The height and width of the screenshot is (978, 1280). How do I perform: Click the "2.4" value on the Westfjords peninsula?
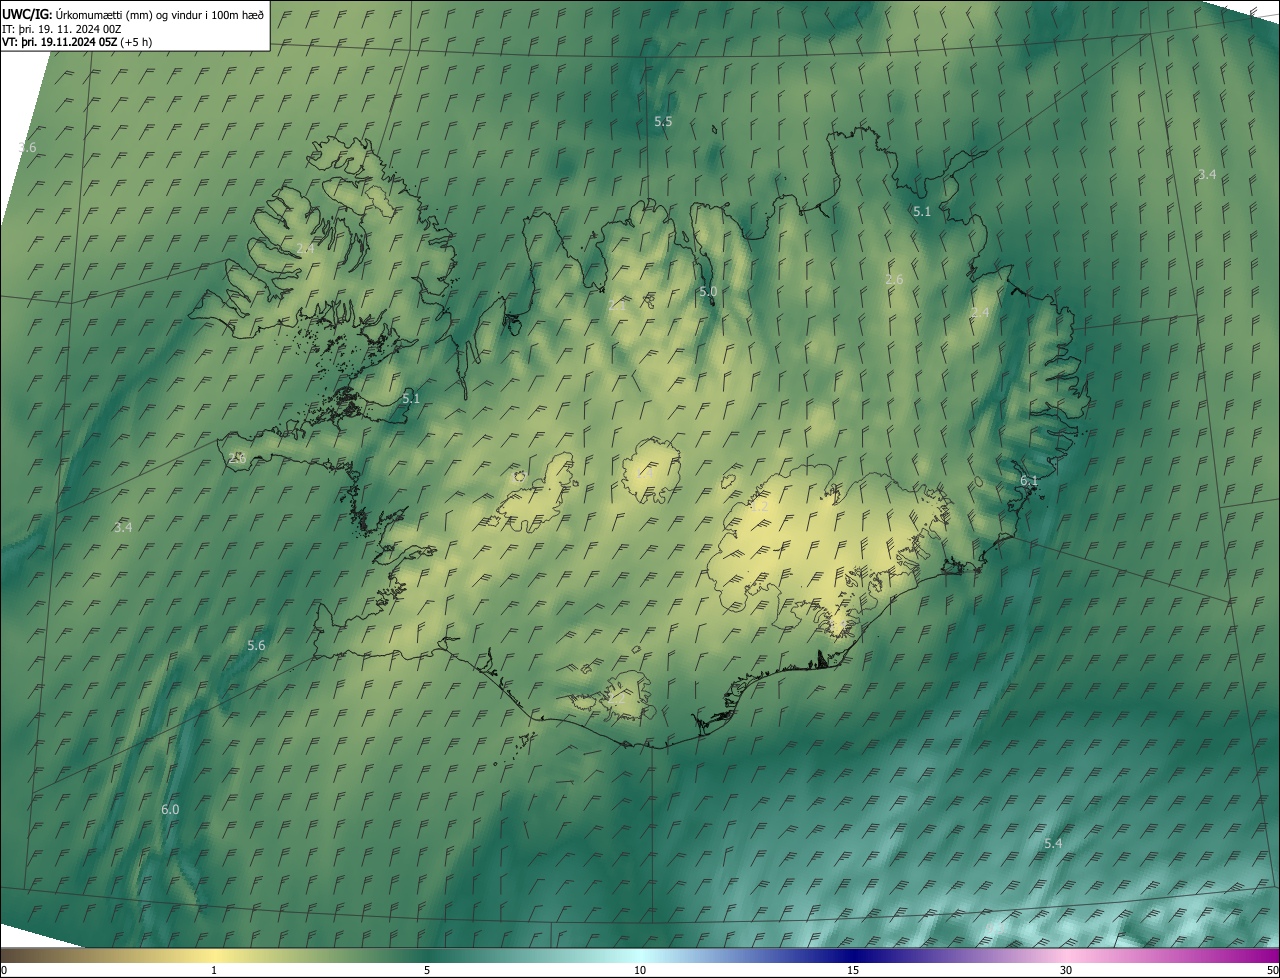pyautogui.click(x=305, y=248)
